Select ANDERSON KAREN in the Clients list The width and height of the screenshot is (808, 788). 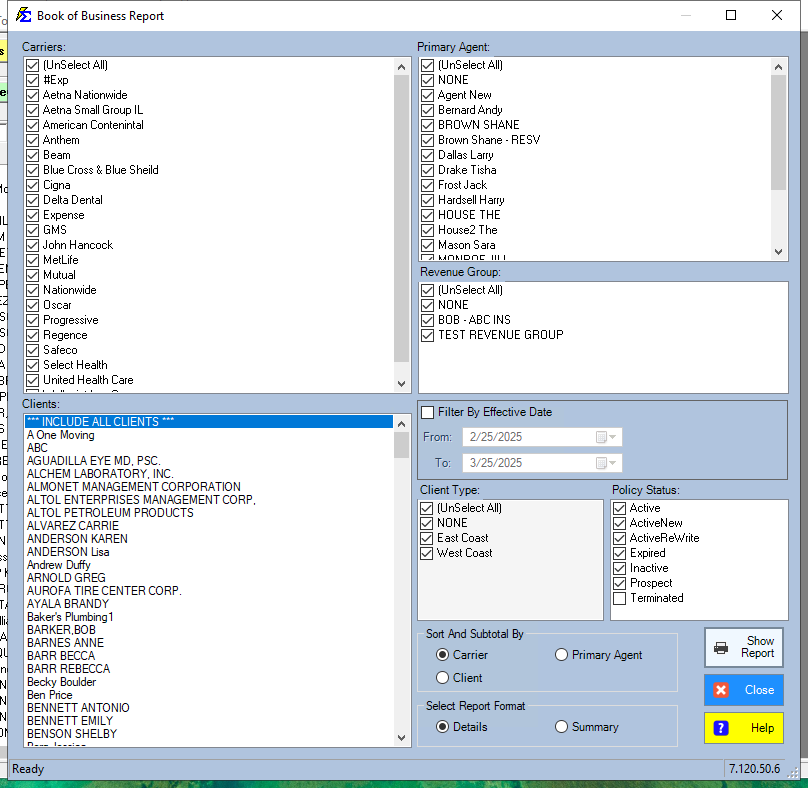(77, 538)
